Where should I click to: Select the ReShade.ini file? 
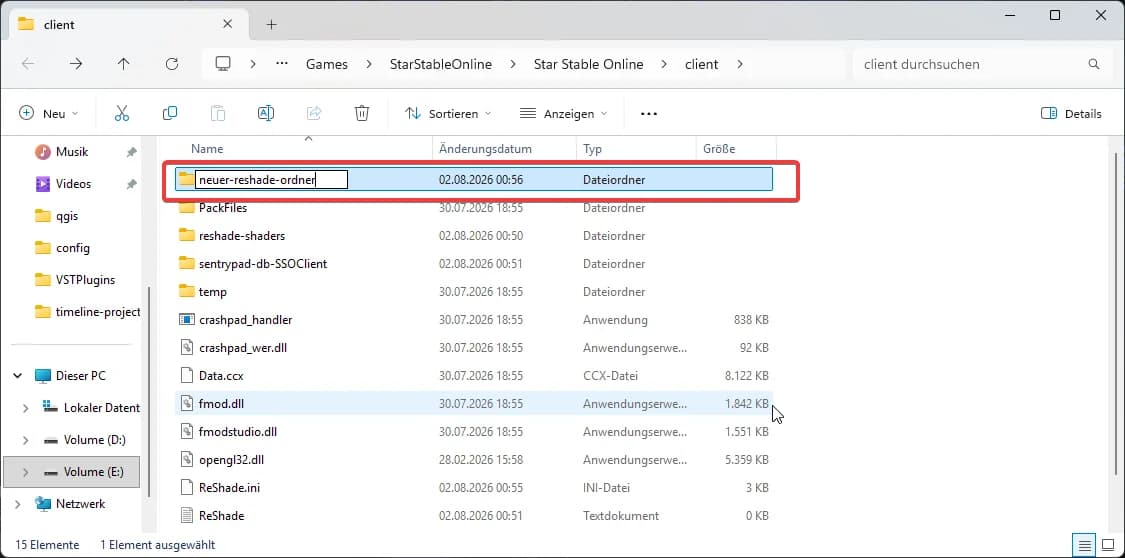click(474, 488)
